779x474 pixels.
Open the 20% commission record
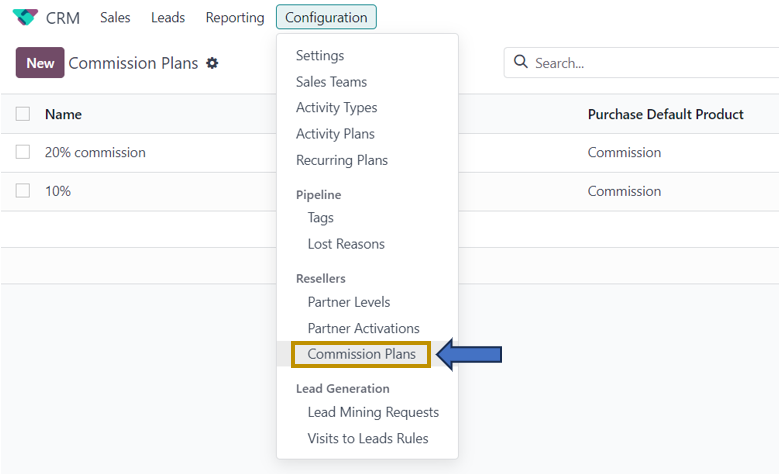(x=95, y=153)
